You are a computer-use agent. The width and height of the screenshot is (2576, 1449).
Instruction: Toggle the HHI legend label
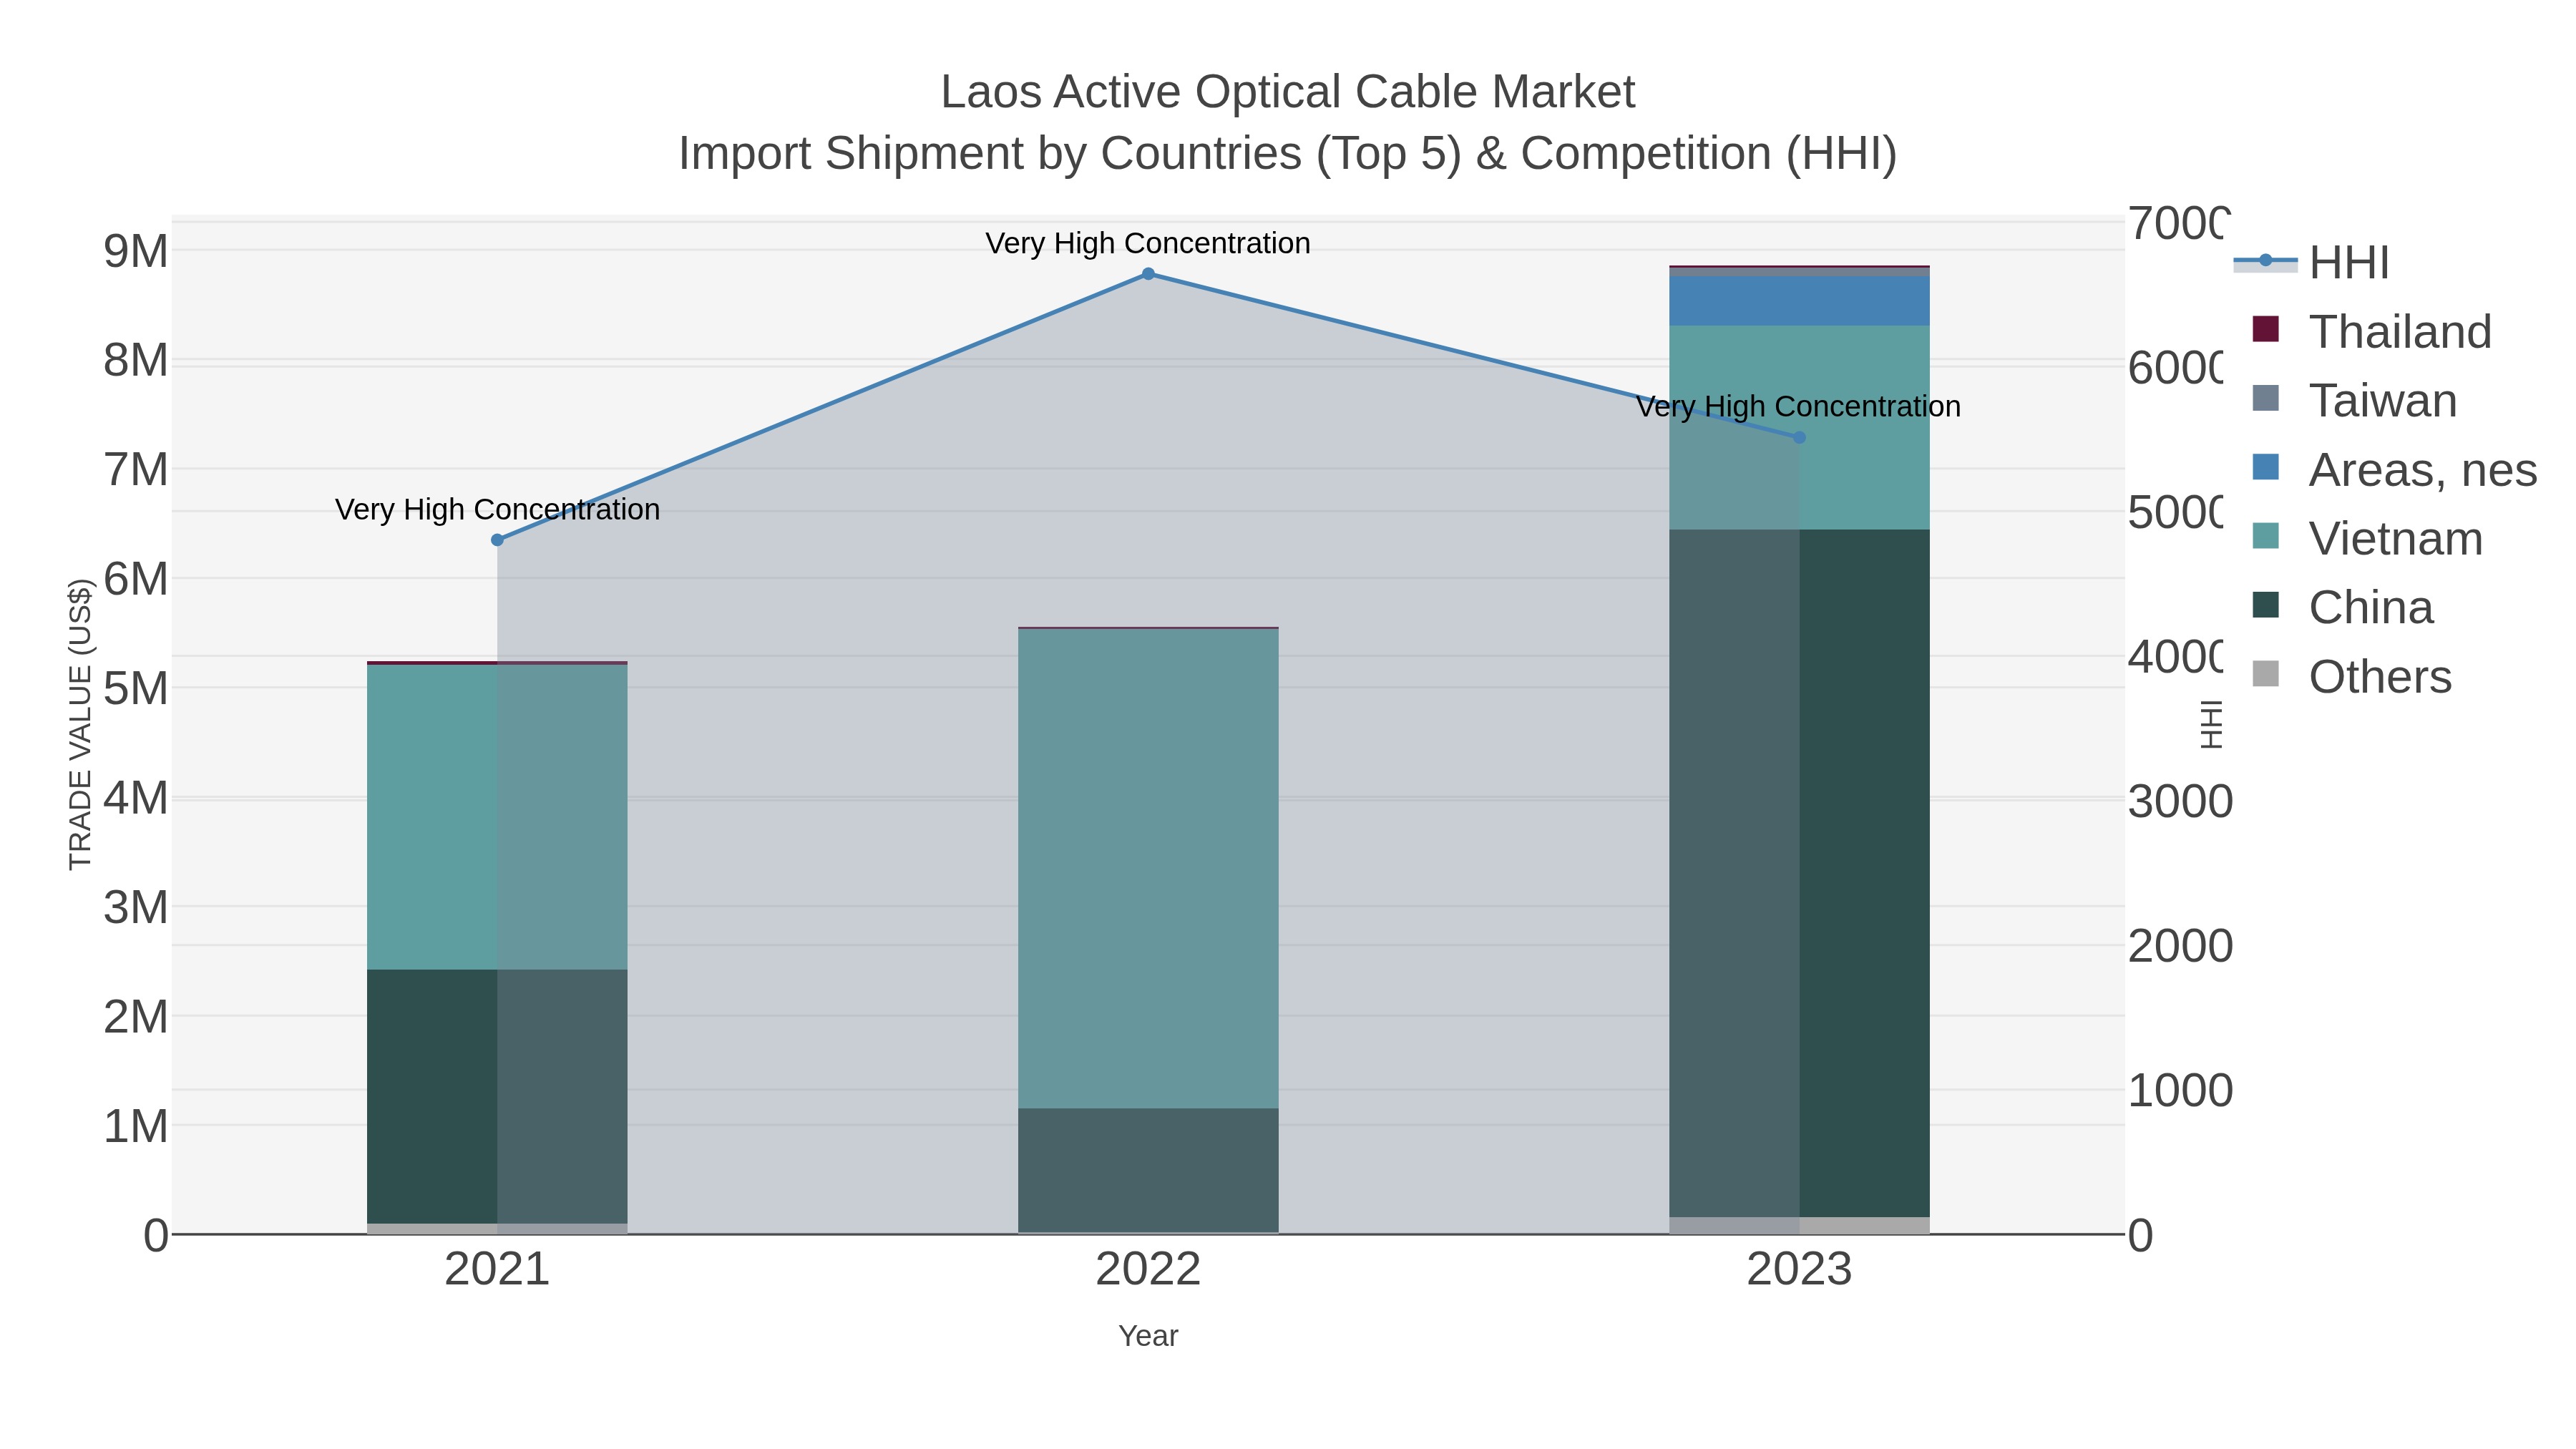pyautogui.click(x=2349, y=263)
